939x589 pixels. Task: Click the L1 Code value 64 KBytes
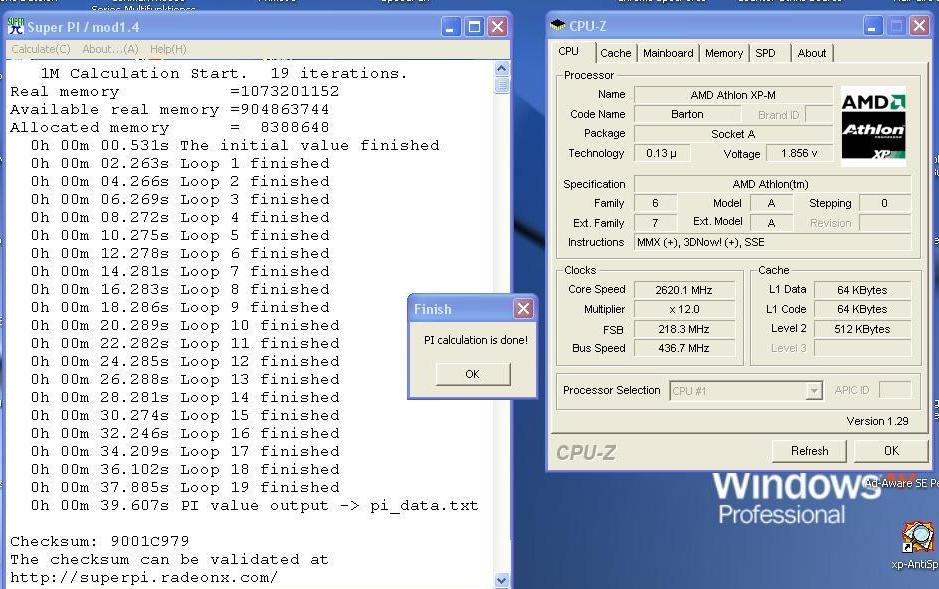pos(862,309)
